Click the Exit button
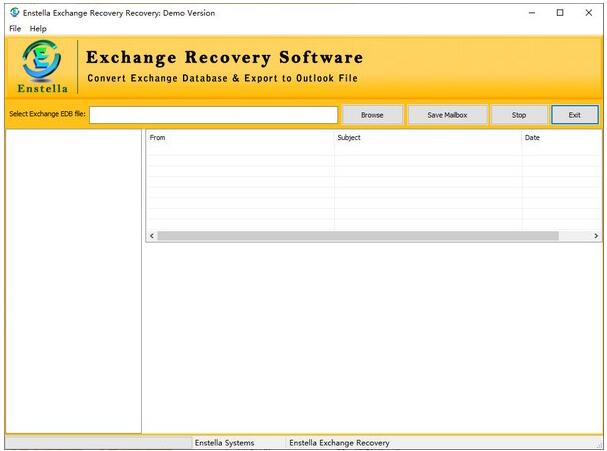 [x=574, y=115]
